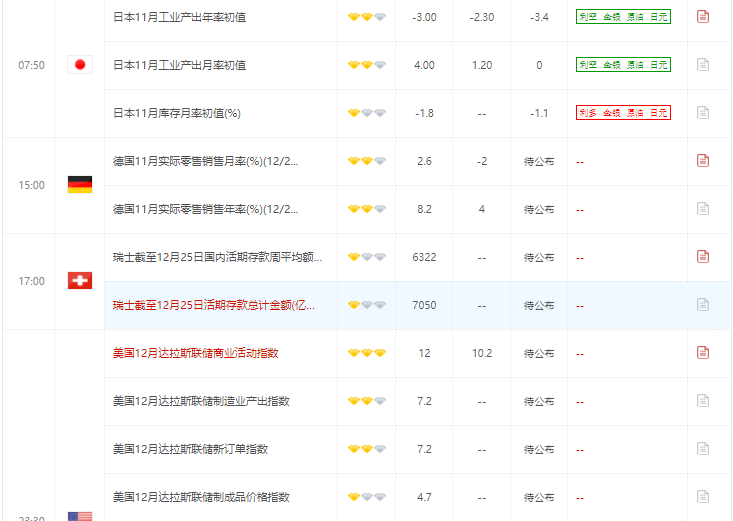The width and height of the screenshot is (733, 521).
Task: Click the Germany flag icon
Action: pos(80,185)
